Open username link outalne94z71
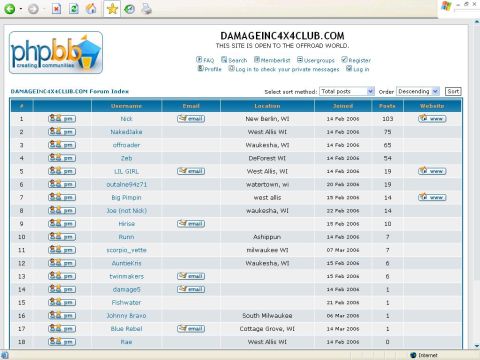Image resolution: width=480 pixels, height=360 pixels. click(126, 184)
